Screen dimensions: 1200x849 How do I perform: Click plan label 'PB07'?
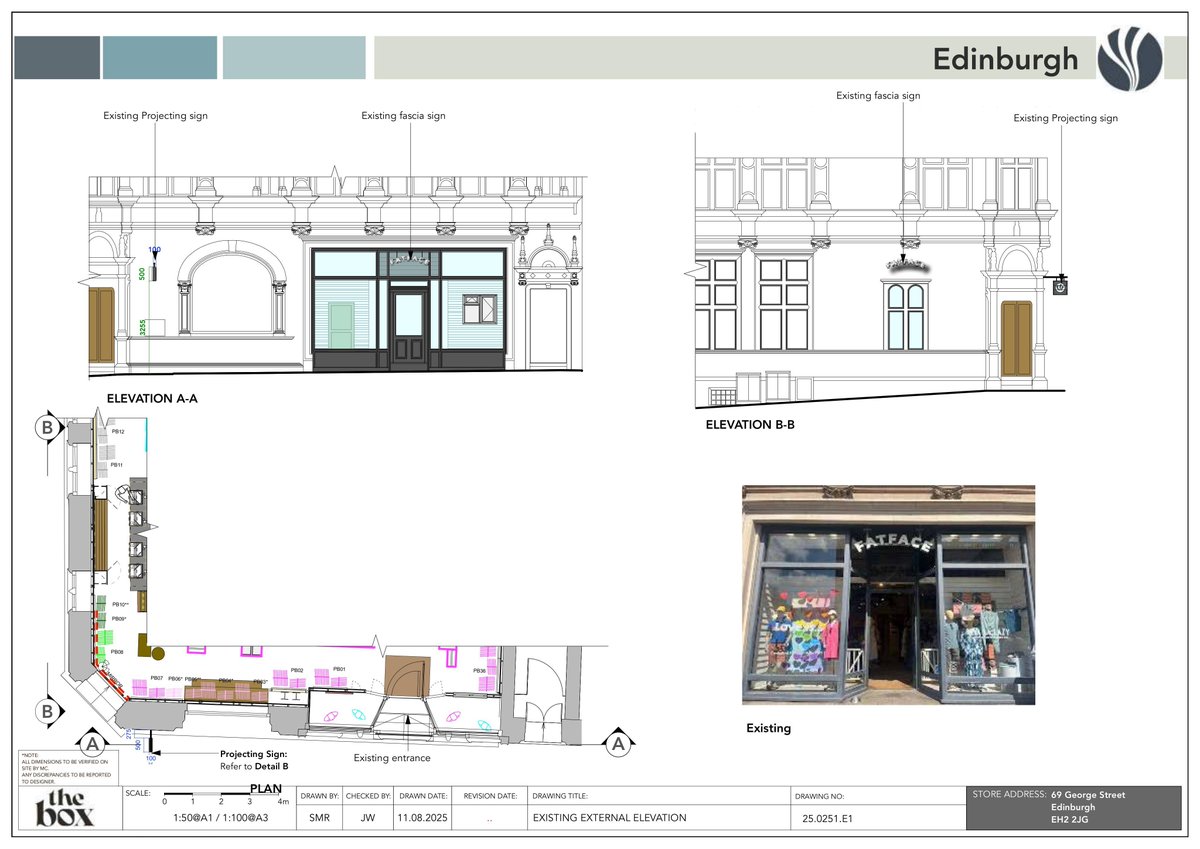click(156, 679)
